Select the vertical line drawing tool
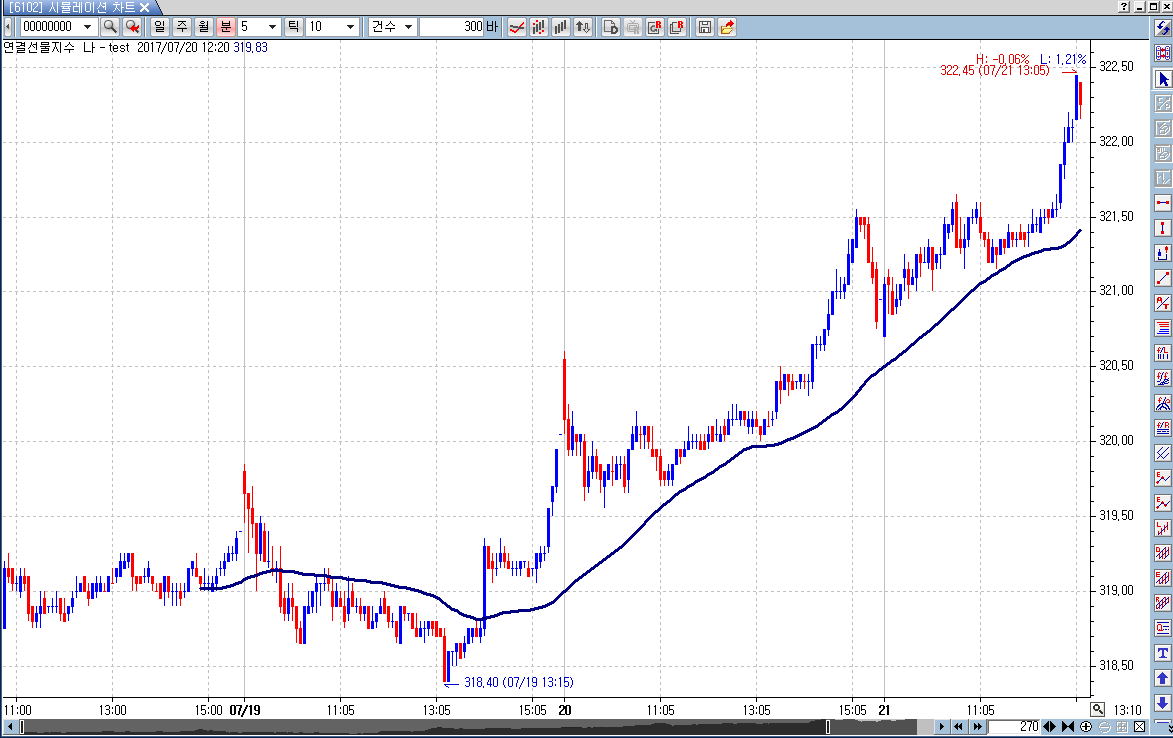 [1162, 228]
